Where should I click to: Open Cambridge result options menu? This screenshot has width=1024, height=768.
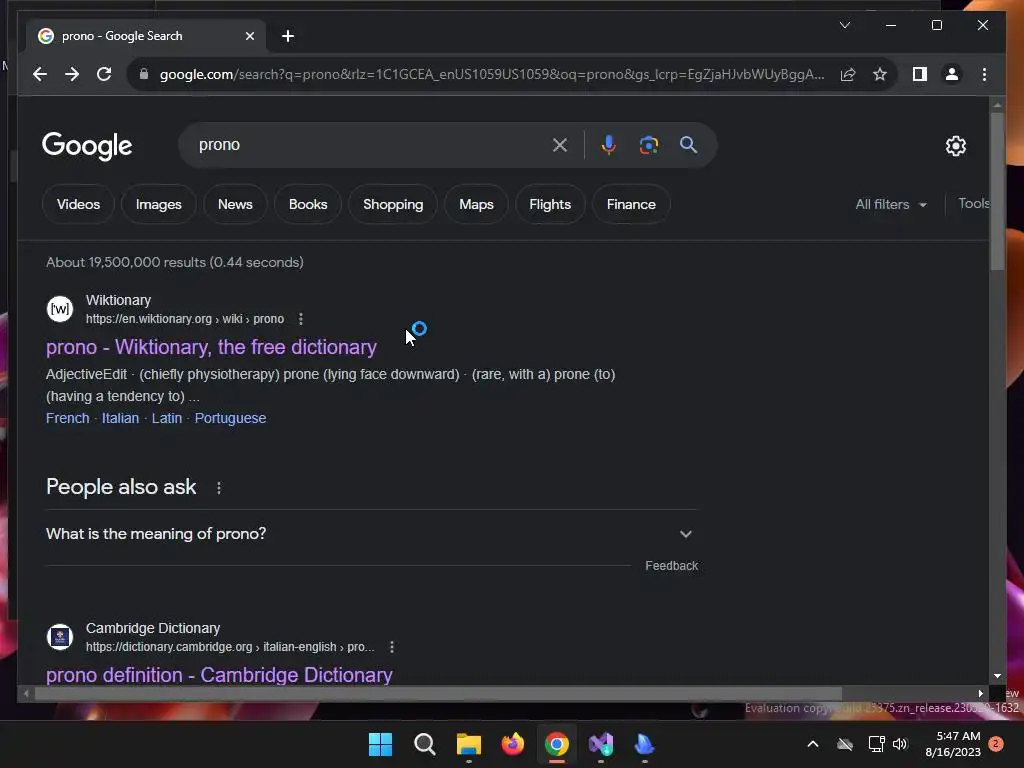[391, 647]
